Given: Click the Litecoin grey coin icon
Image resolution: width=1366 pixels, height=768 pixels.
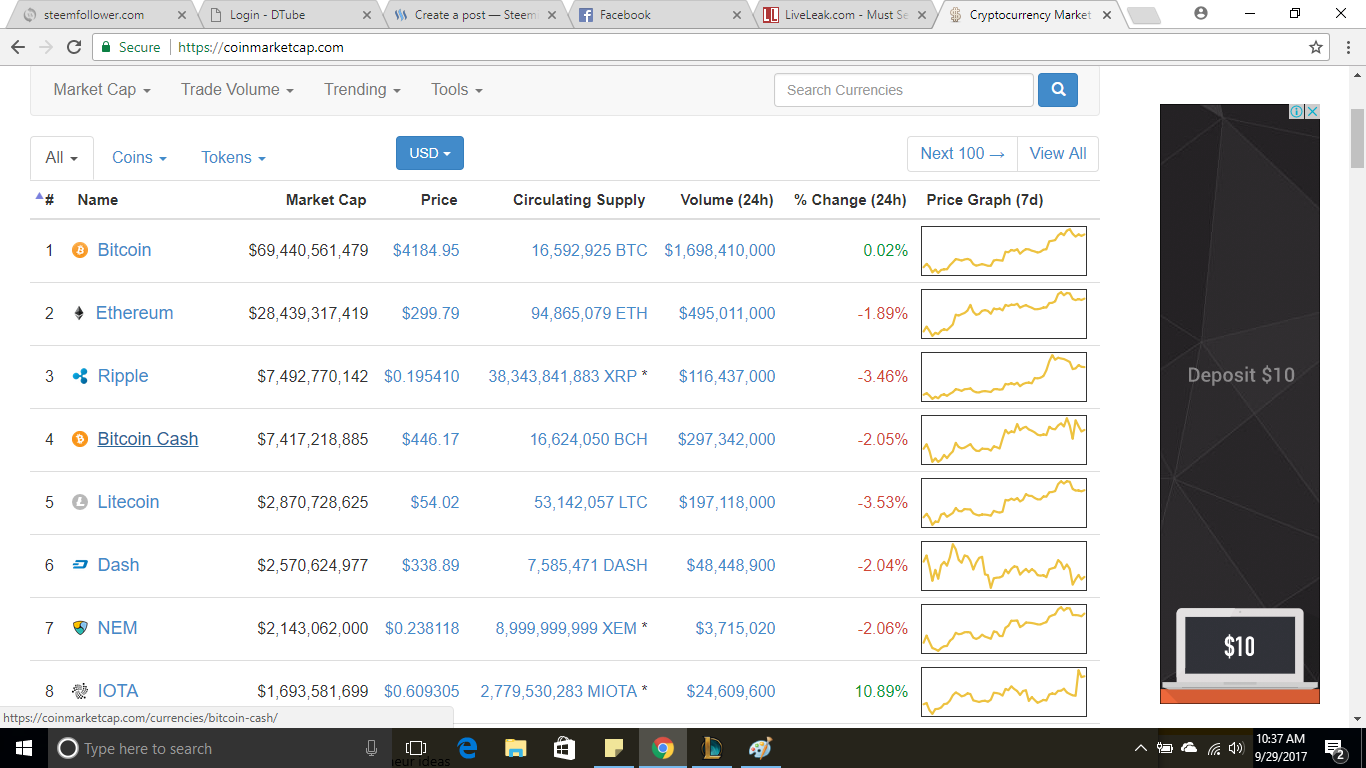Looking at the screenshot, I should tap(80, 502).
